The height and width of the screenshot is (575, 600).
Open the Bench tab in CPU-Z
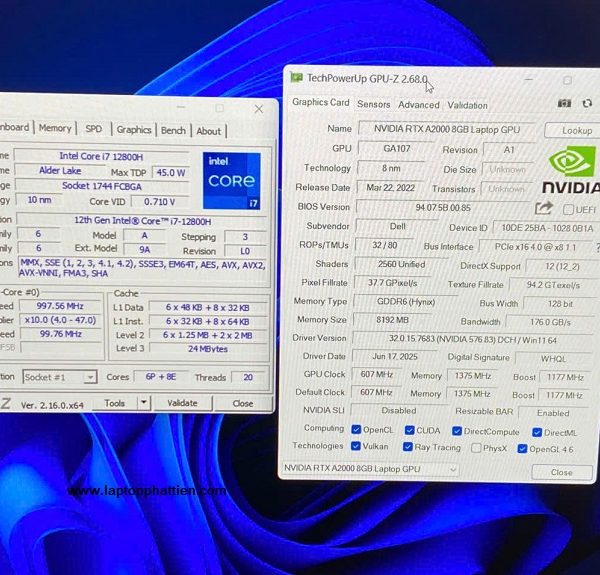pos(173,130)
